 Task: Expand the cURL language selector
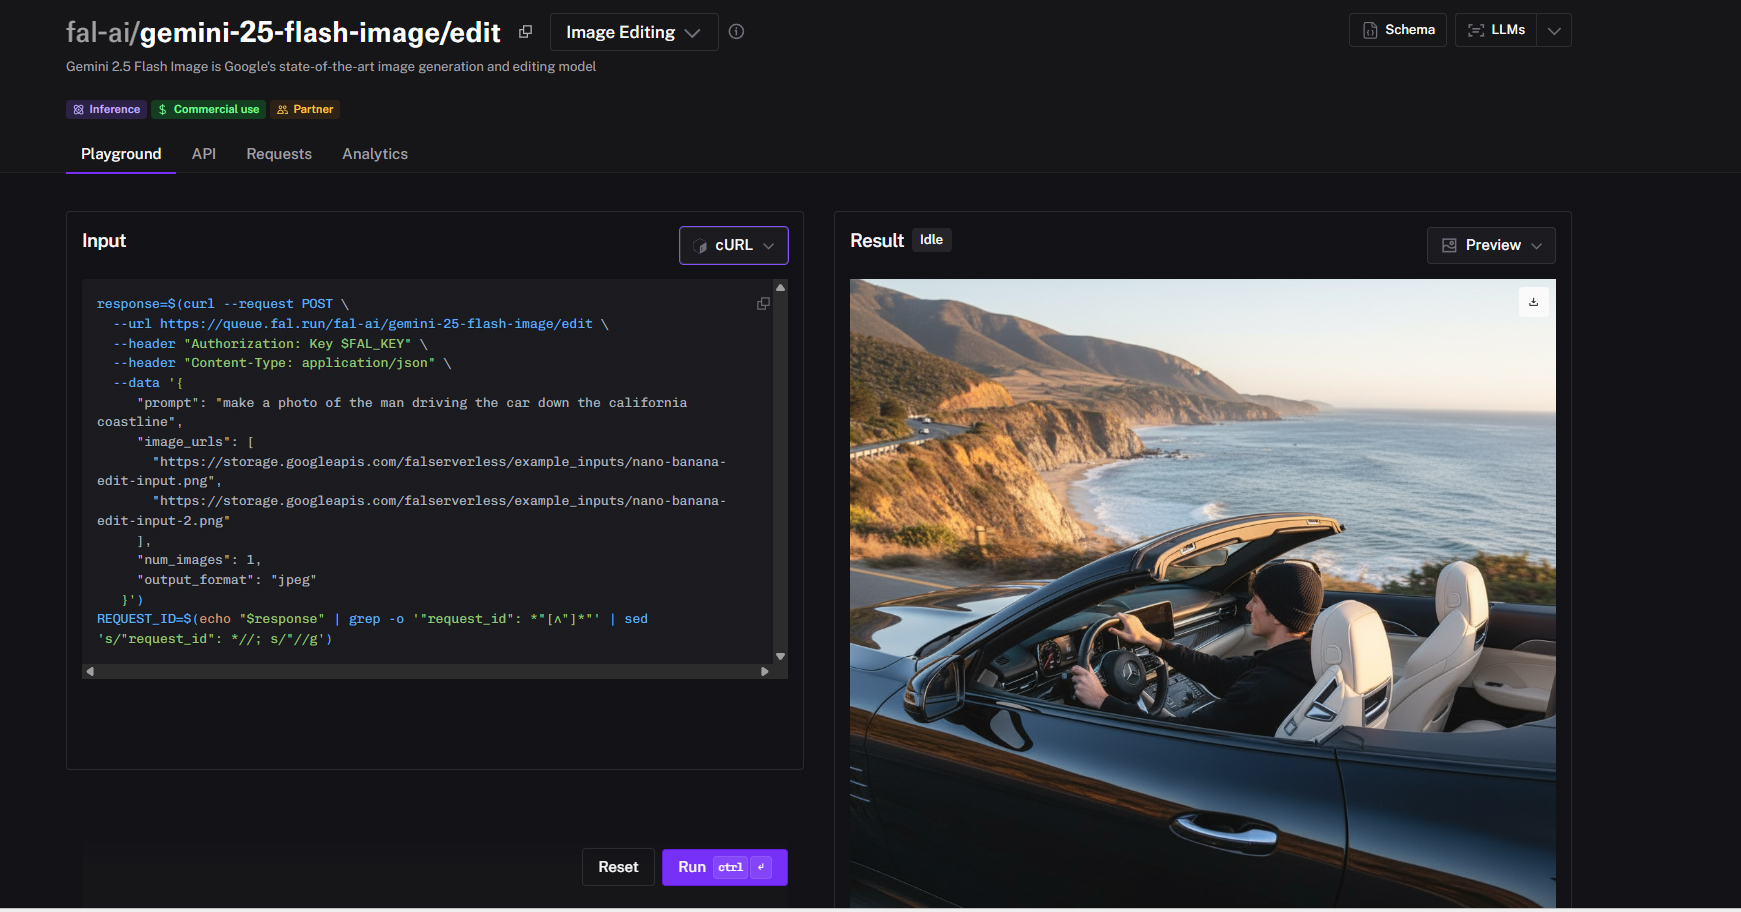pyautogui.click(x=733, y=245)
